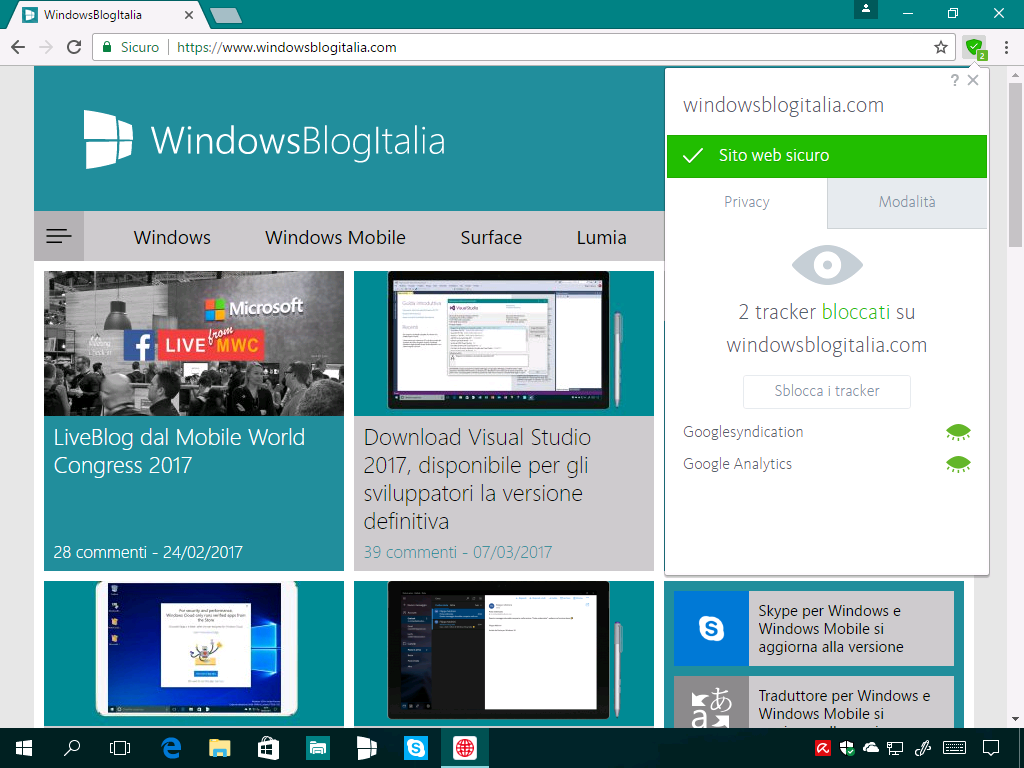Close the WindowsBlogItalia browser tab
The height and width of the screenshot is (768, 1024).
pos(189,14)
